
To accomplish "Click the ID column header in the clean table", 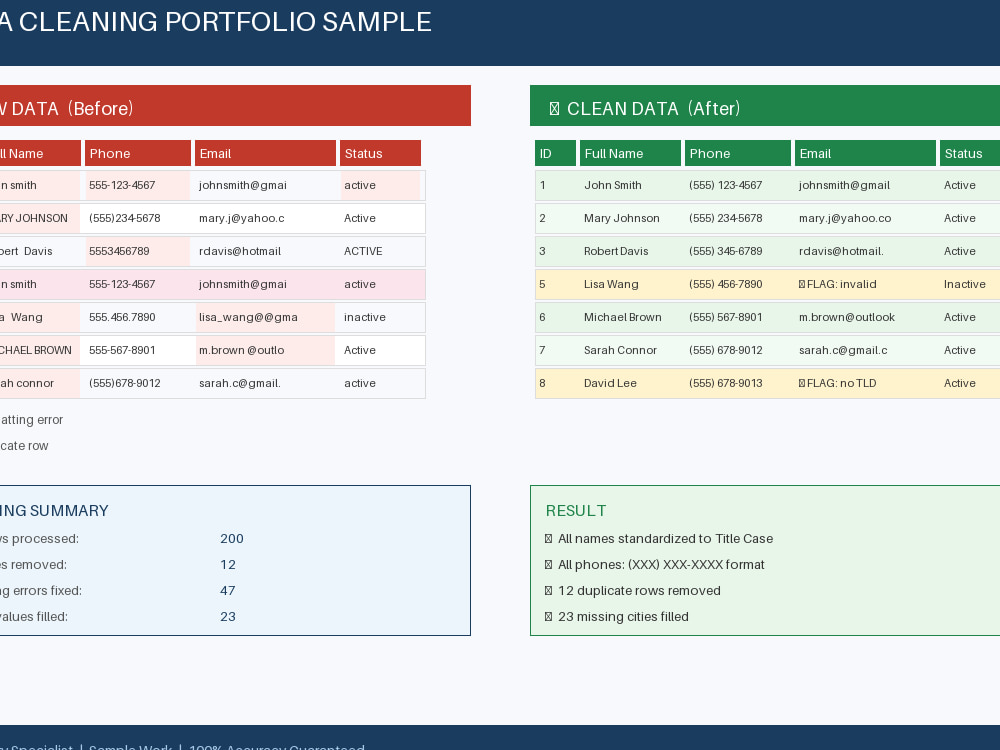I will (555, 153).
